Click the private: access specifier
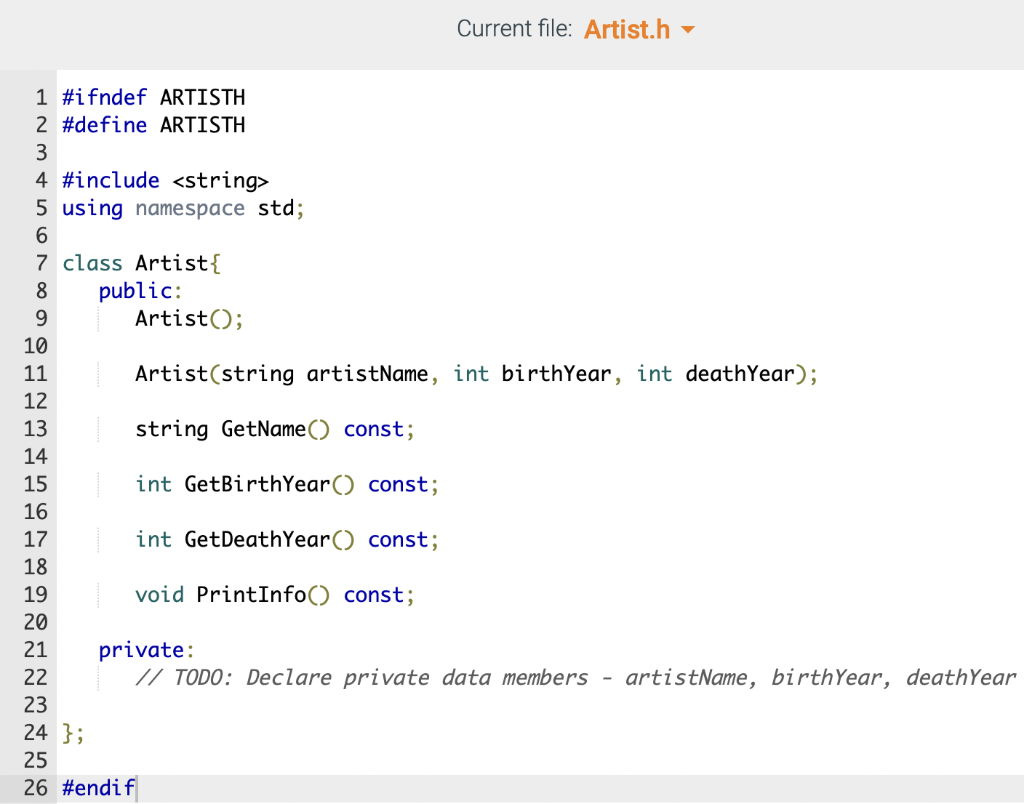Viewport: 1024px width, 804px height. click(143, 649)
